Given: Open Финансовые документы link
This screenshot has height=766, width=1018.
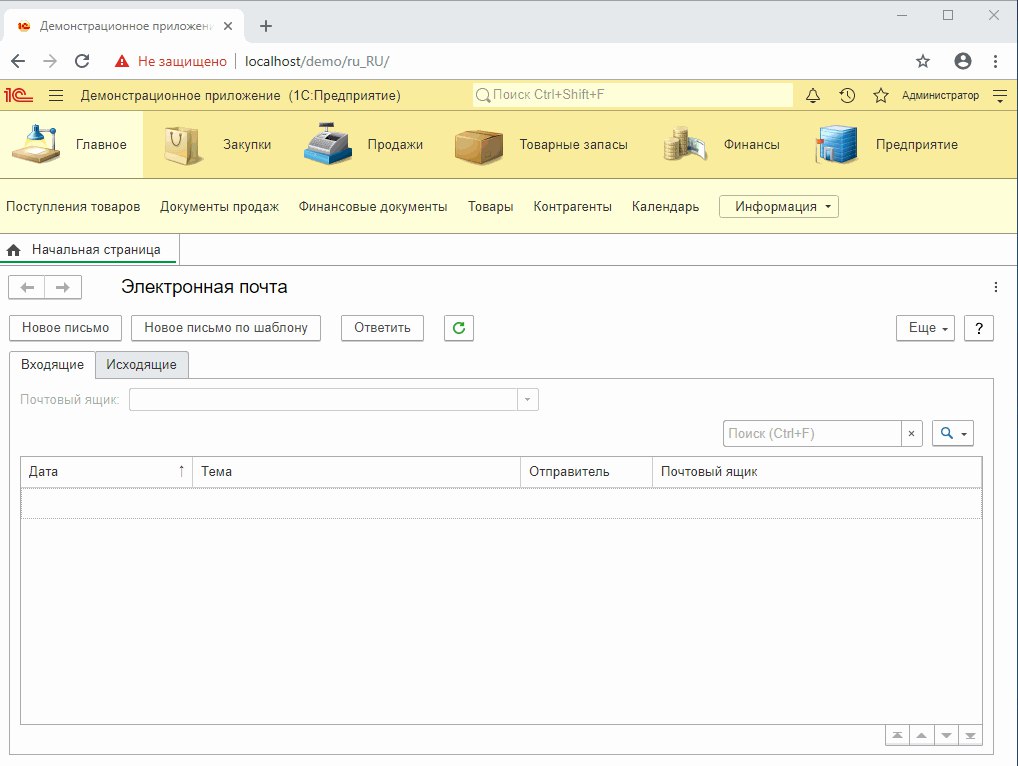Looking at the screenshot, I should pyautogui.click(x=373, y=206).
